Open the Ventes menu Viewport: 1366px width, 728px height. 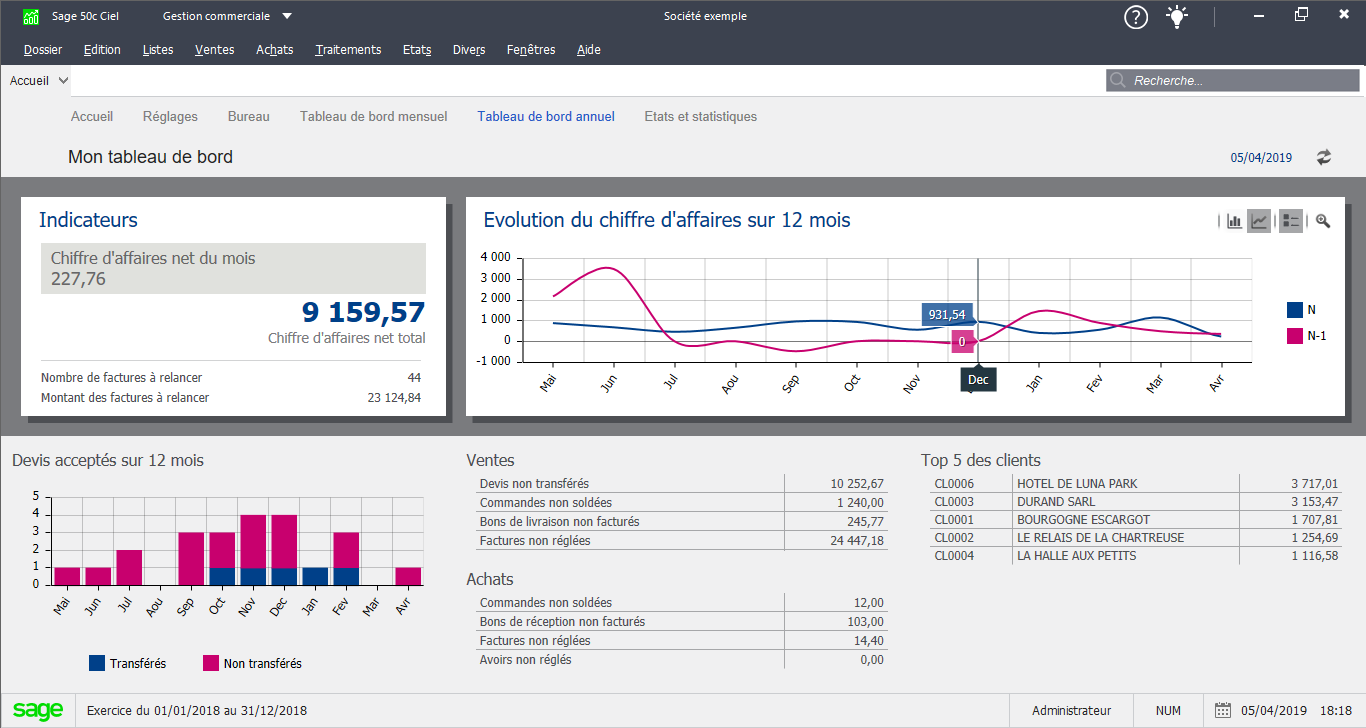(x=215, y=50)
